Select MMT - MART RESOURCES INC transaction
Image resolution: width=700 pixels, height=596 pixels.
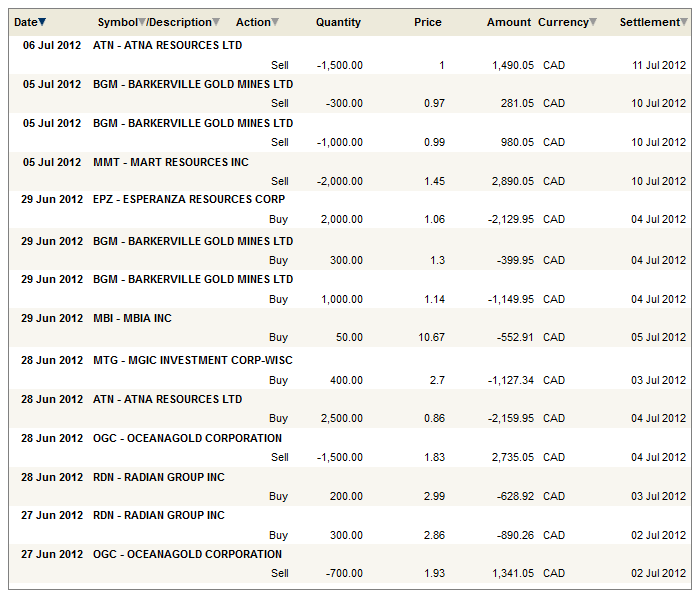pyautogui.click(x=170, y=162)
